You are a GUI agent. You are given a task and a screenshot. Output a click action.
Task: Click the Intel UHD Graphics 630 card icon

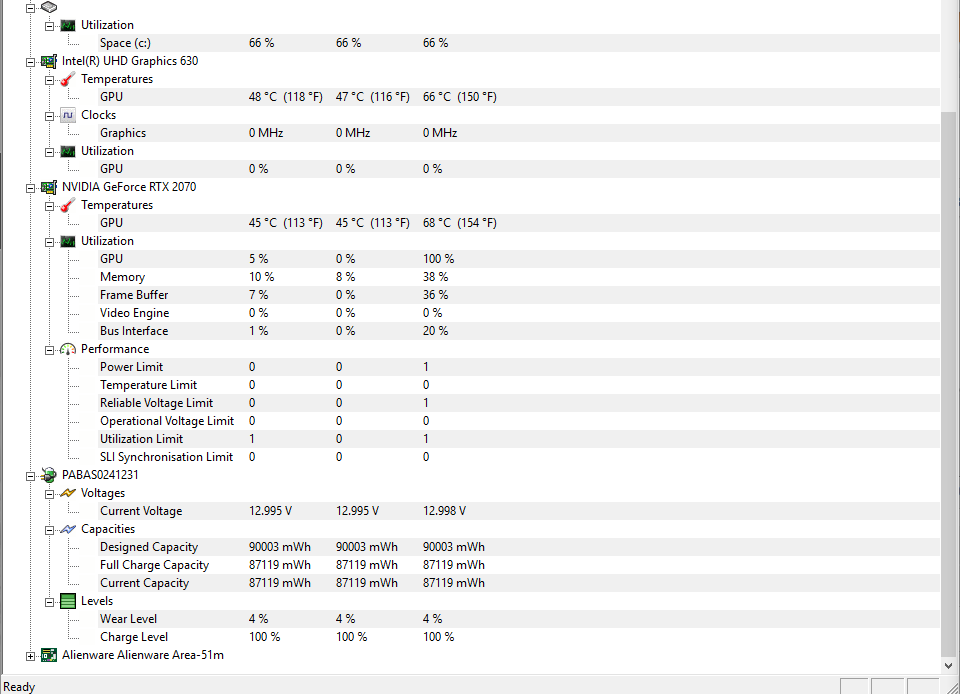point(49,61)
